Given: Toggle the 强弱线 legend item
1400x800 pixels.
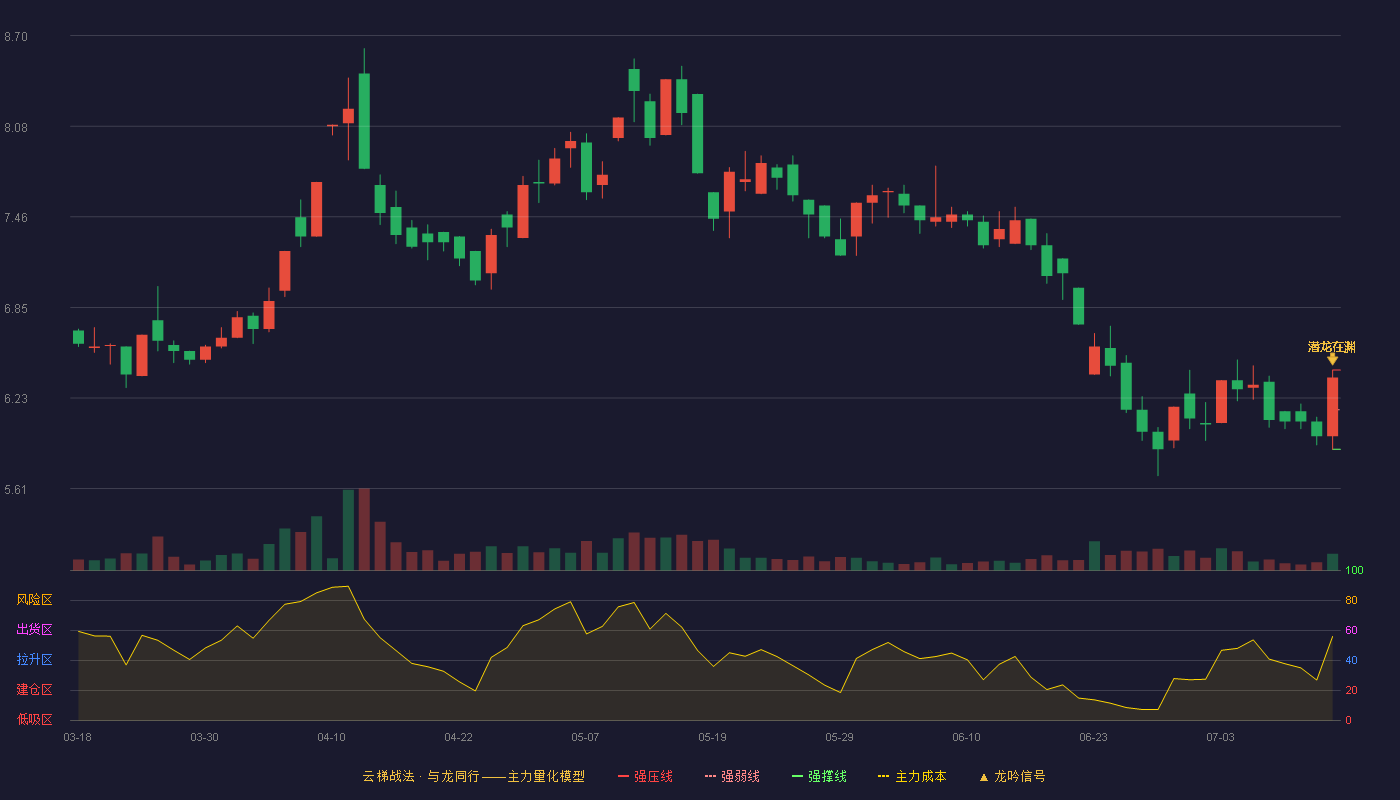Looking at the screenshot, I should (732, 776).
